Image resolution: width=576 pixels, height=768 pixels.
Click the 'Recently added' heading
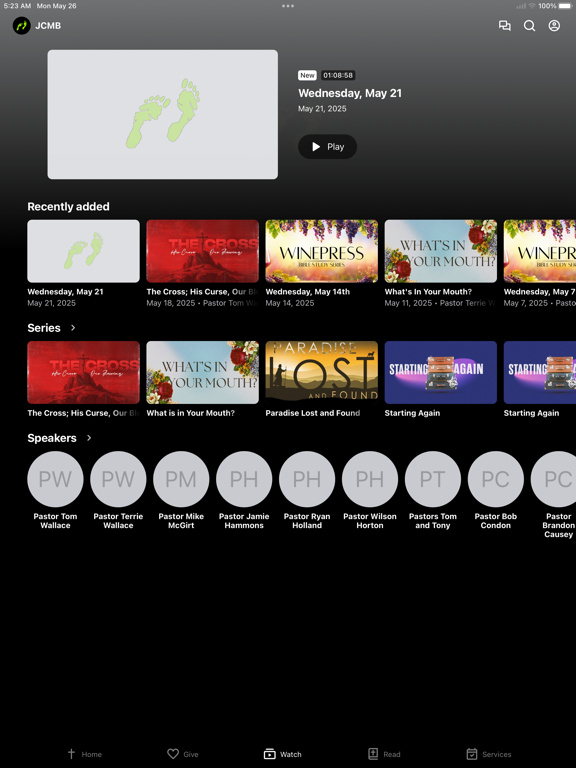[69, 207]
